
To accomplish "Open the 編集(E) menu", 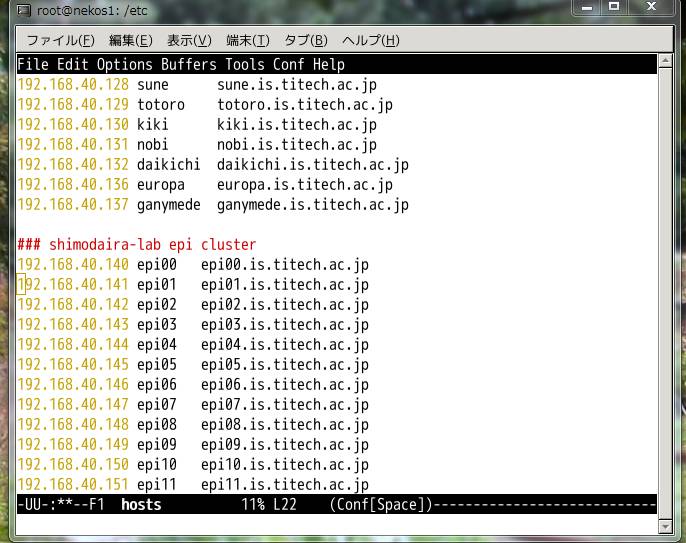I will 130,40.
